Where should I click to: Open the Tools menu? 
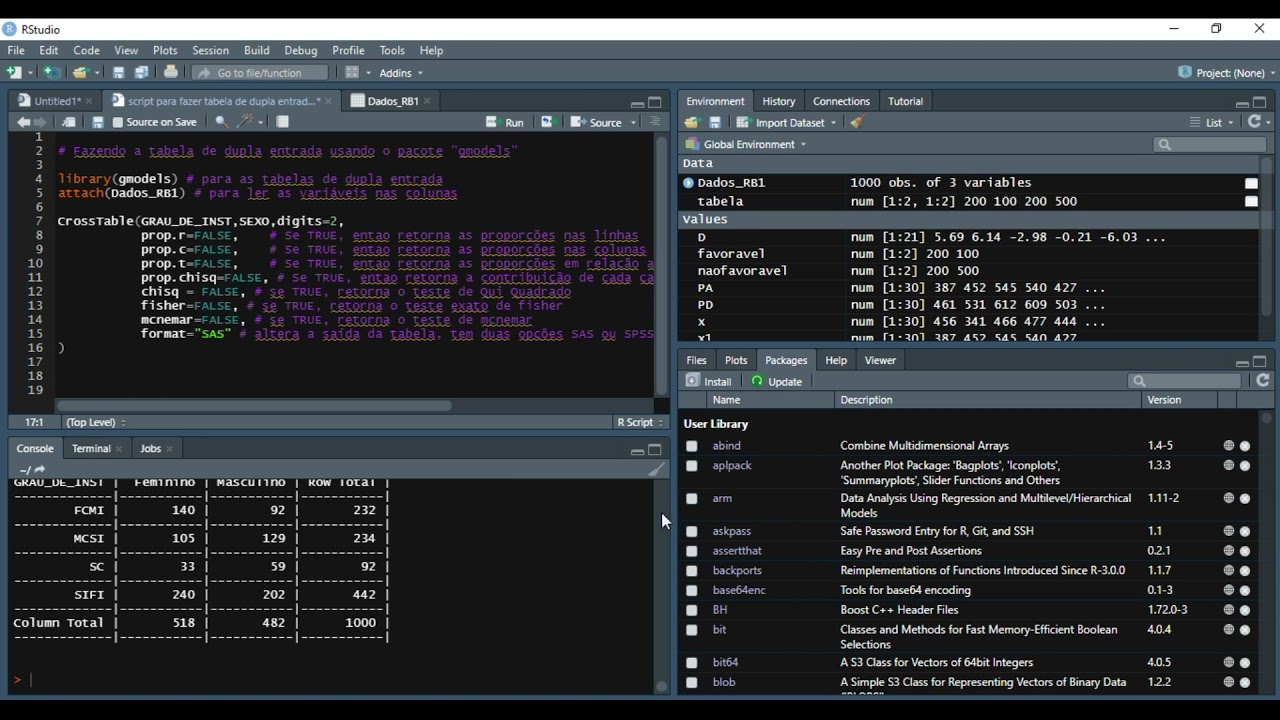point(392,50)
